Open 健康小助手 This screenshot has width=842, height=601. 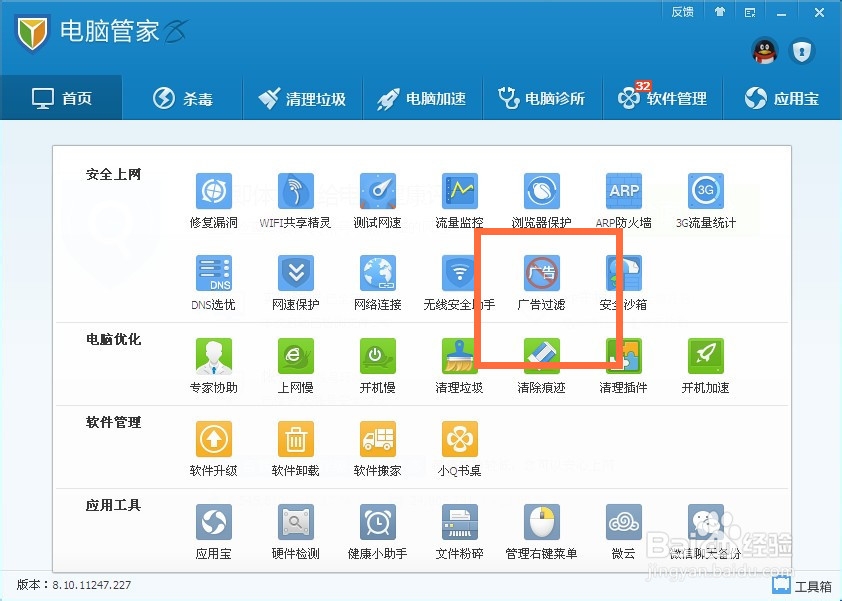[x=378, y=532]
